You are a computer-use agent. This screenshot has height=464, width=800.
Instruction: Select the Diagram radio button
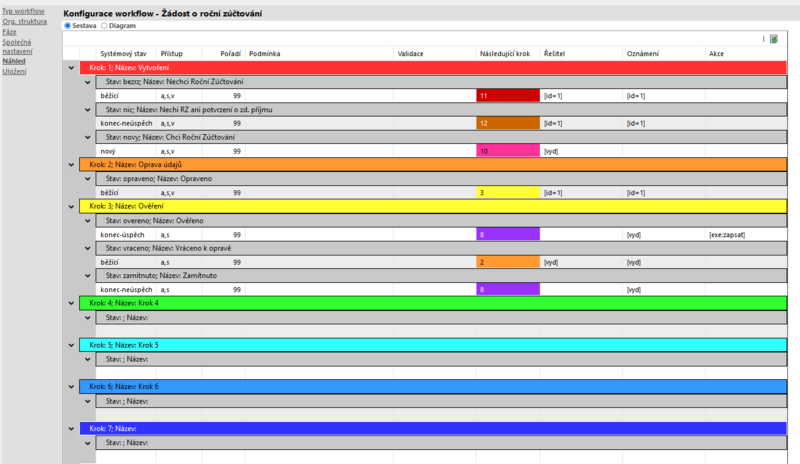tap(104, 26)
